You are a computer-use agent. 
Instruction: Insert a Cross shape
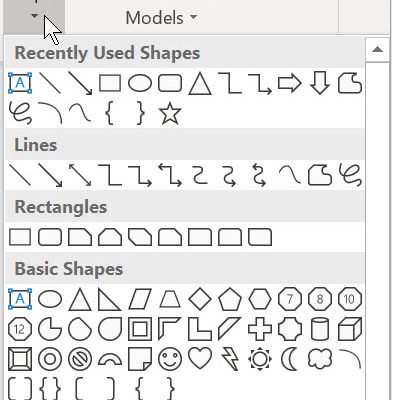260,329
